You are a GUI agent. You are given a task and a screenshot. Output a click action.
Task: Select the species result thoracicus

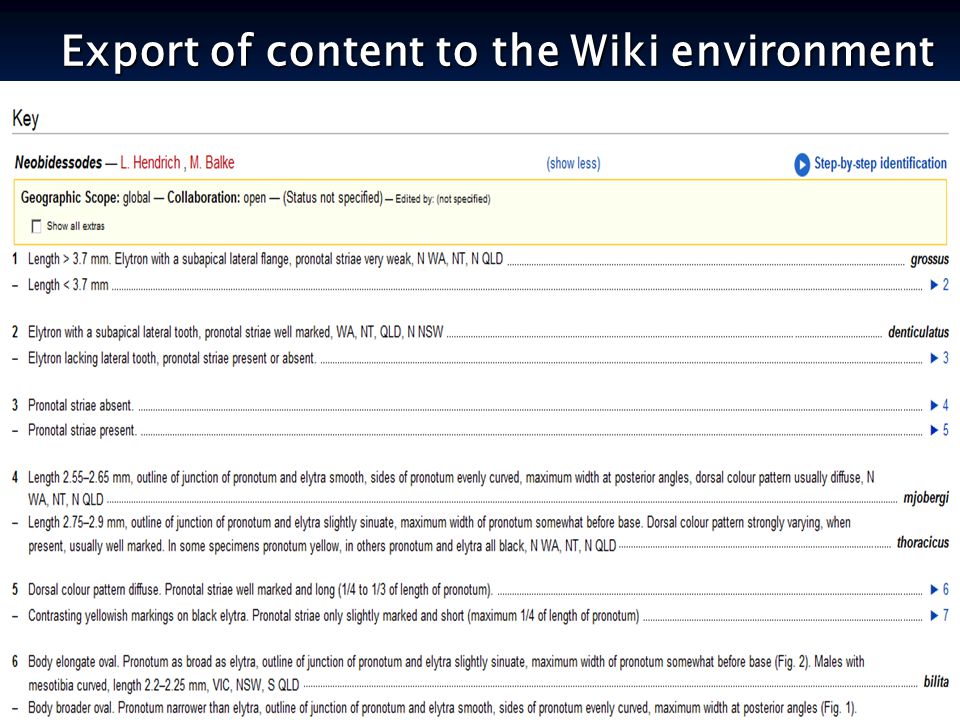coord(923,542)
